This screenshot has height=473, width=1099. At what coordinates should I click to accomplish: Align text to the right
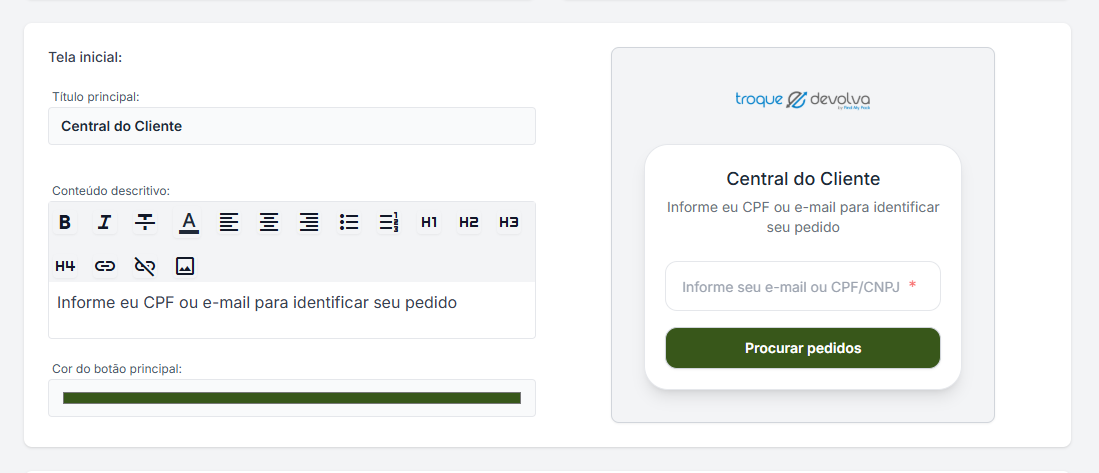(x=309, y=222)
